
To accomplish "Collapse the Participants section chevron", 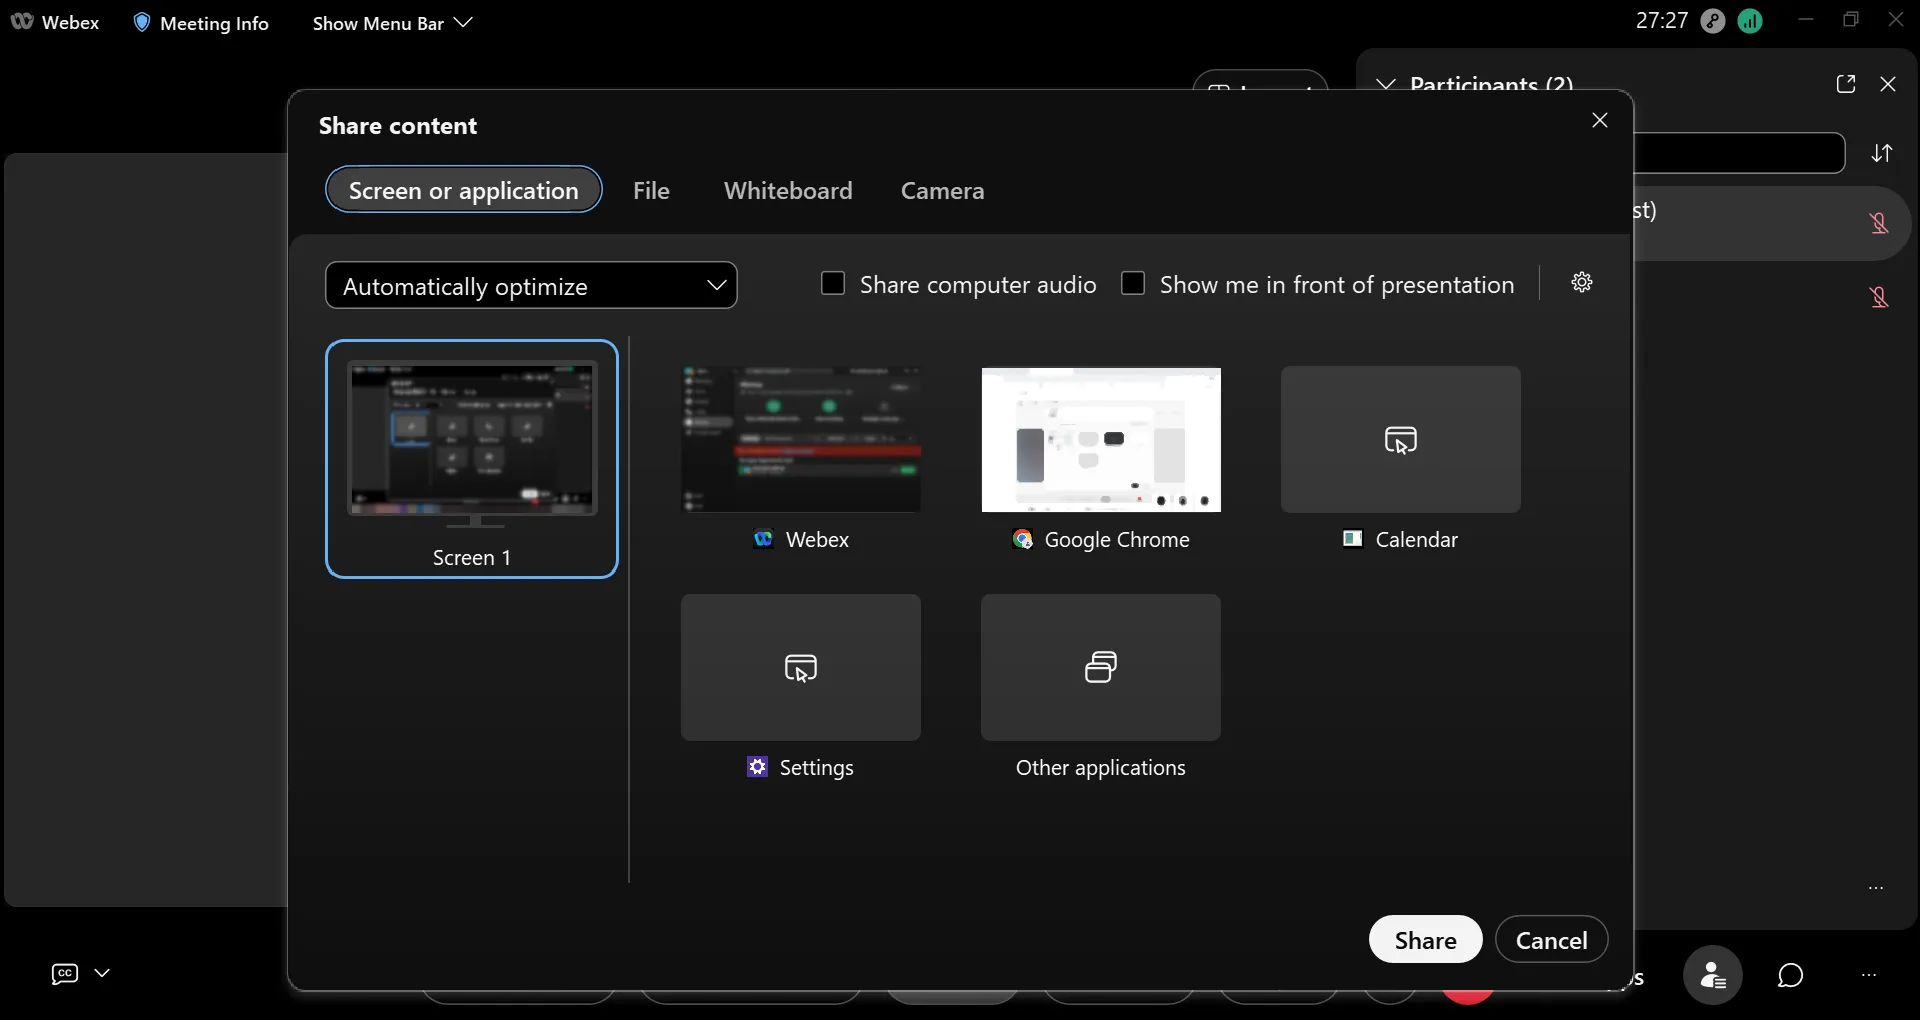I will coord(1386,85).
